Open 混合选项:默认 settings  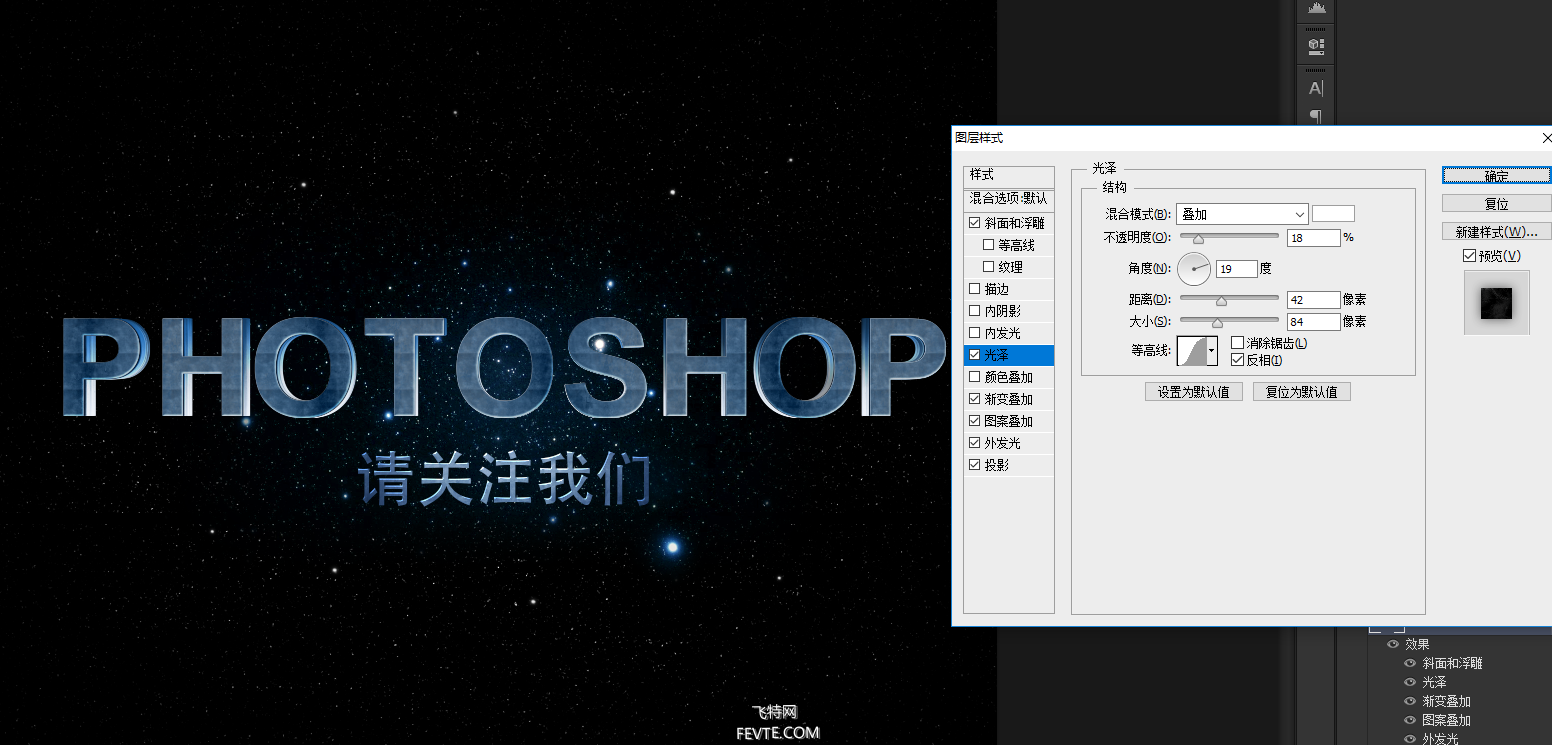[1009, 198]
